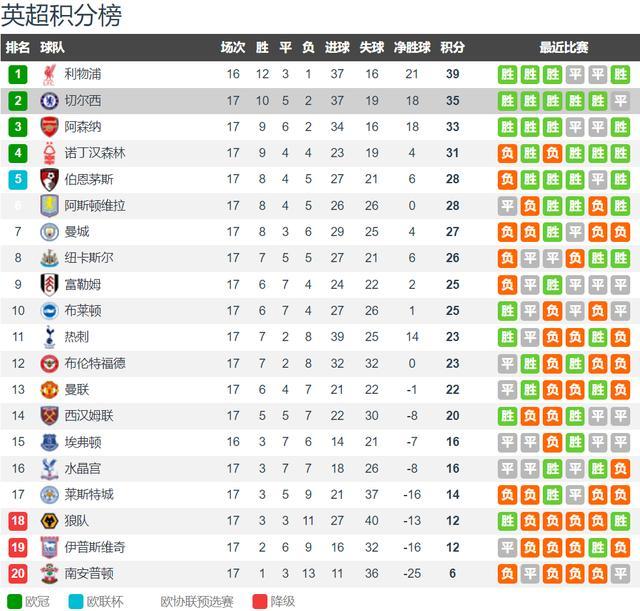Open team name 阿斯顿维拉
This screenshot has width=640, height=611.
(95, 206)
